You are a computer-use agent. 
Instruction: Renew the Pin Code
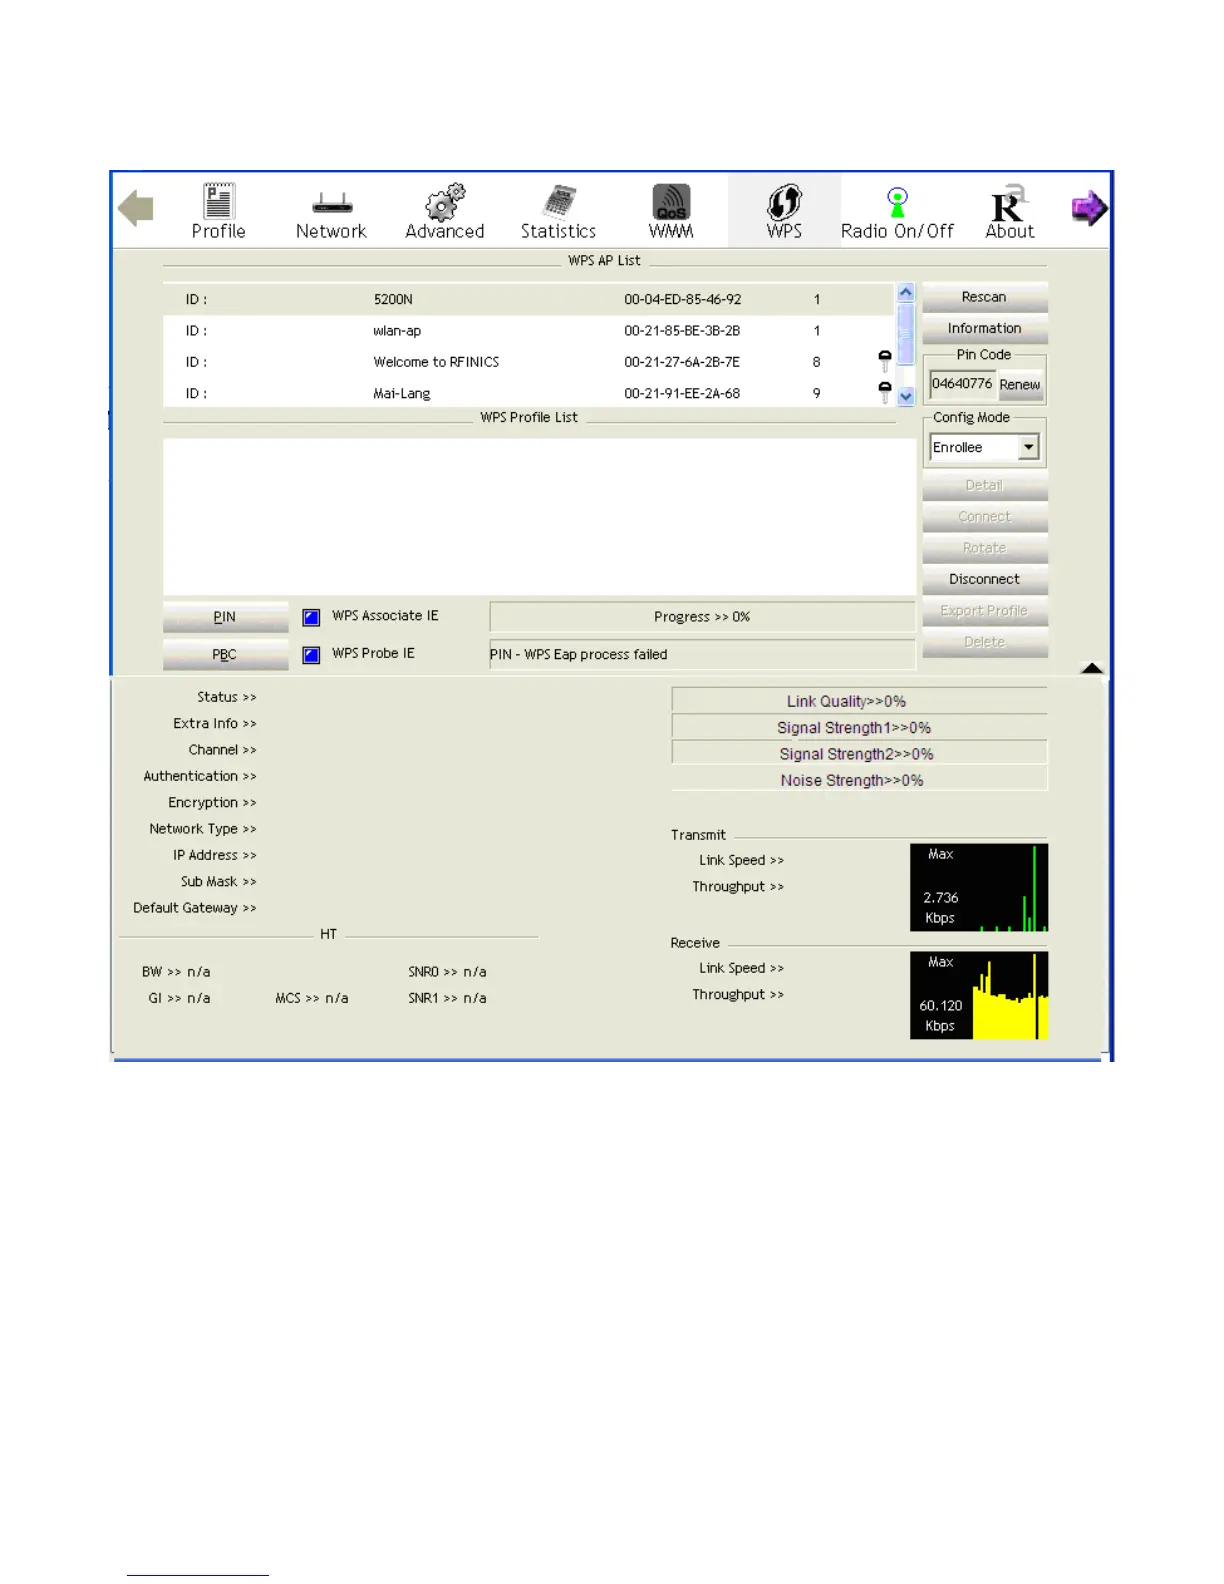[x=1019, y=384]
